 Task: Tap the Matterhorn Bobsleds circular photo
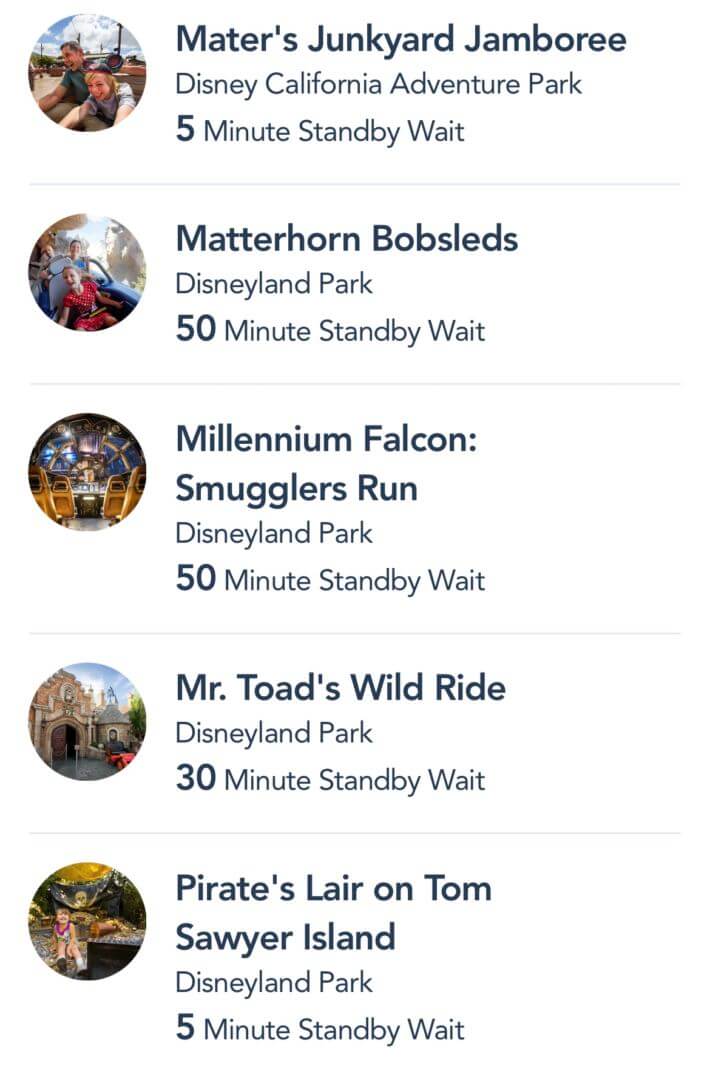[x=87, y=272]
